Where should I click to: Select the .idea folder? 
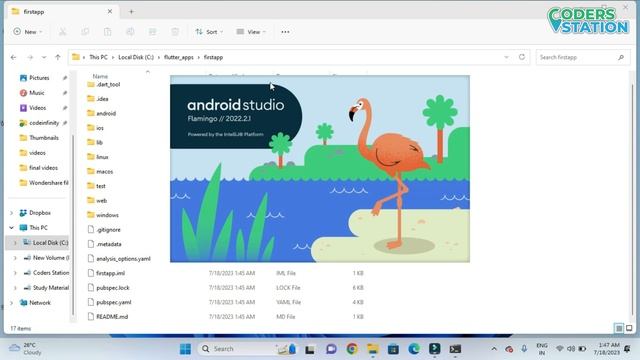[x=102, y=99]
